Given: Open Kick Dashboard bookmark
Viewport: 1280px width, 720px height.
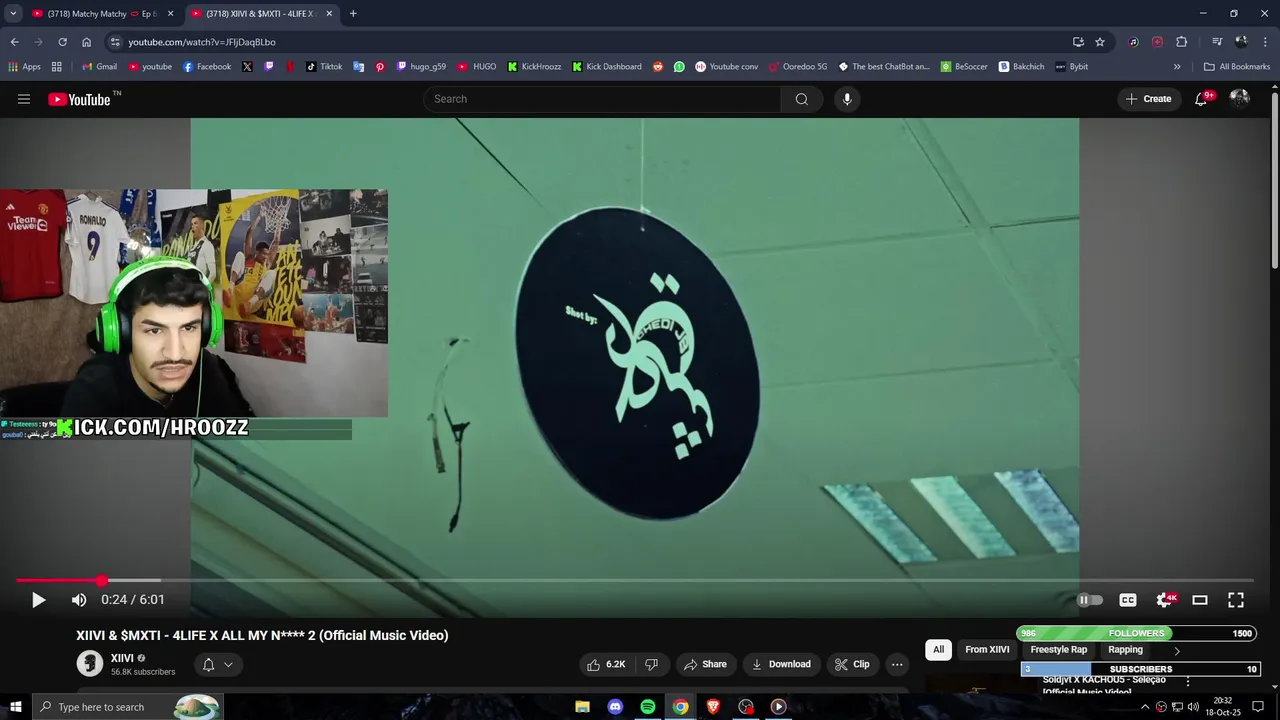Looking at the screenshot, I should click(x=607, y=67).
